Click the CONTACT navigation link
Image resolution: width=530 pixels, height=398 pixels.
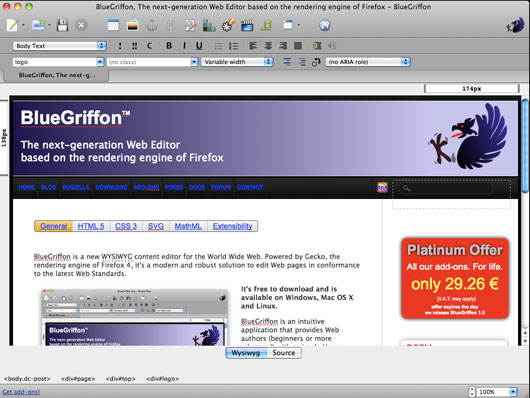[250, 187]
